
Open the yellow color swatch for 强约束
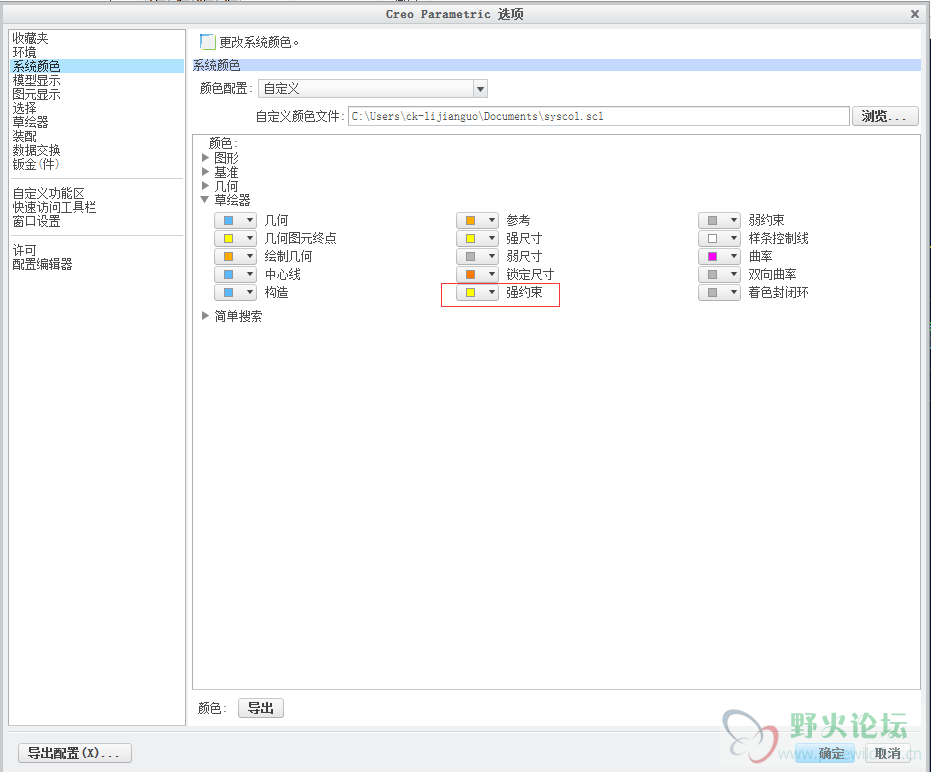(x=477, y=292)
